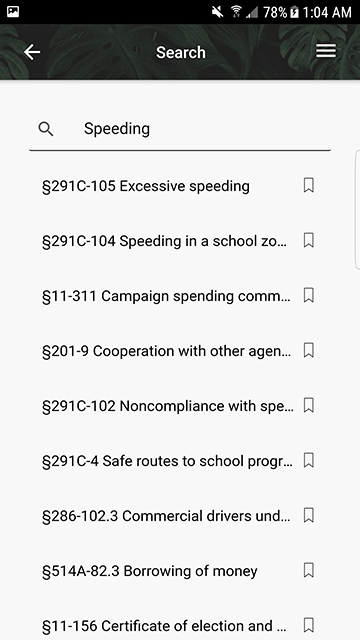Toggle bookmark for §291C-102 Noncompliance result

(x=309, y=405)
